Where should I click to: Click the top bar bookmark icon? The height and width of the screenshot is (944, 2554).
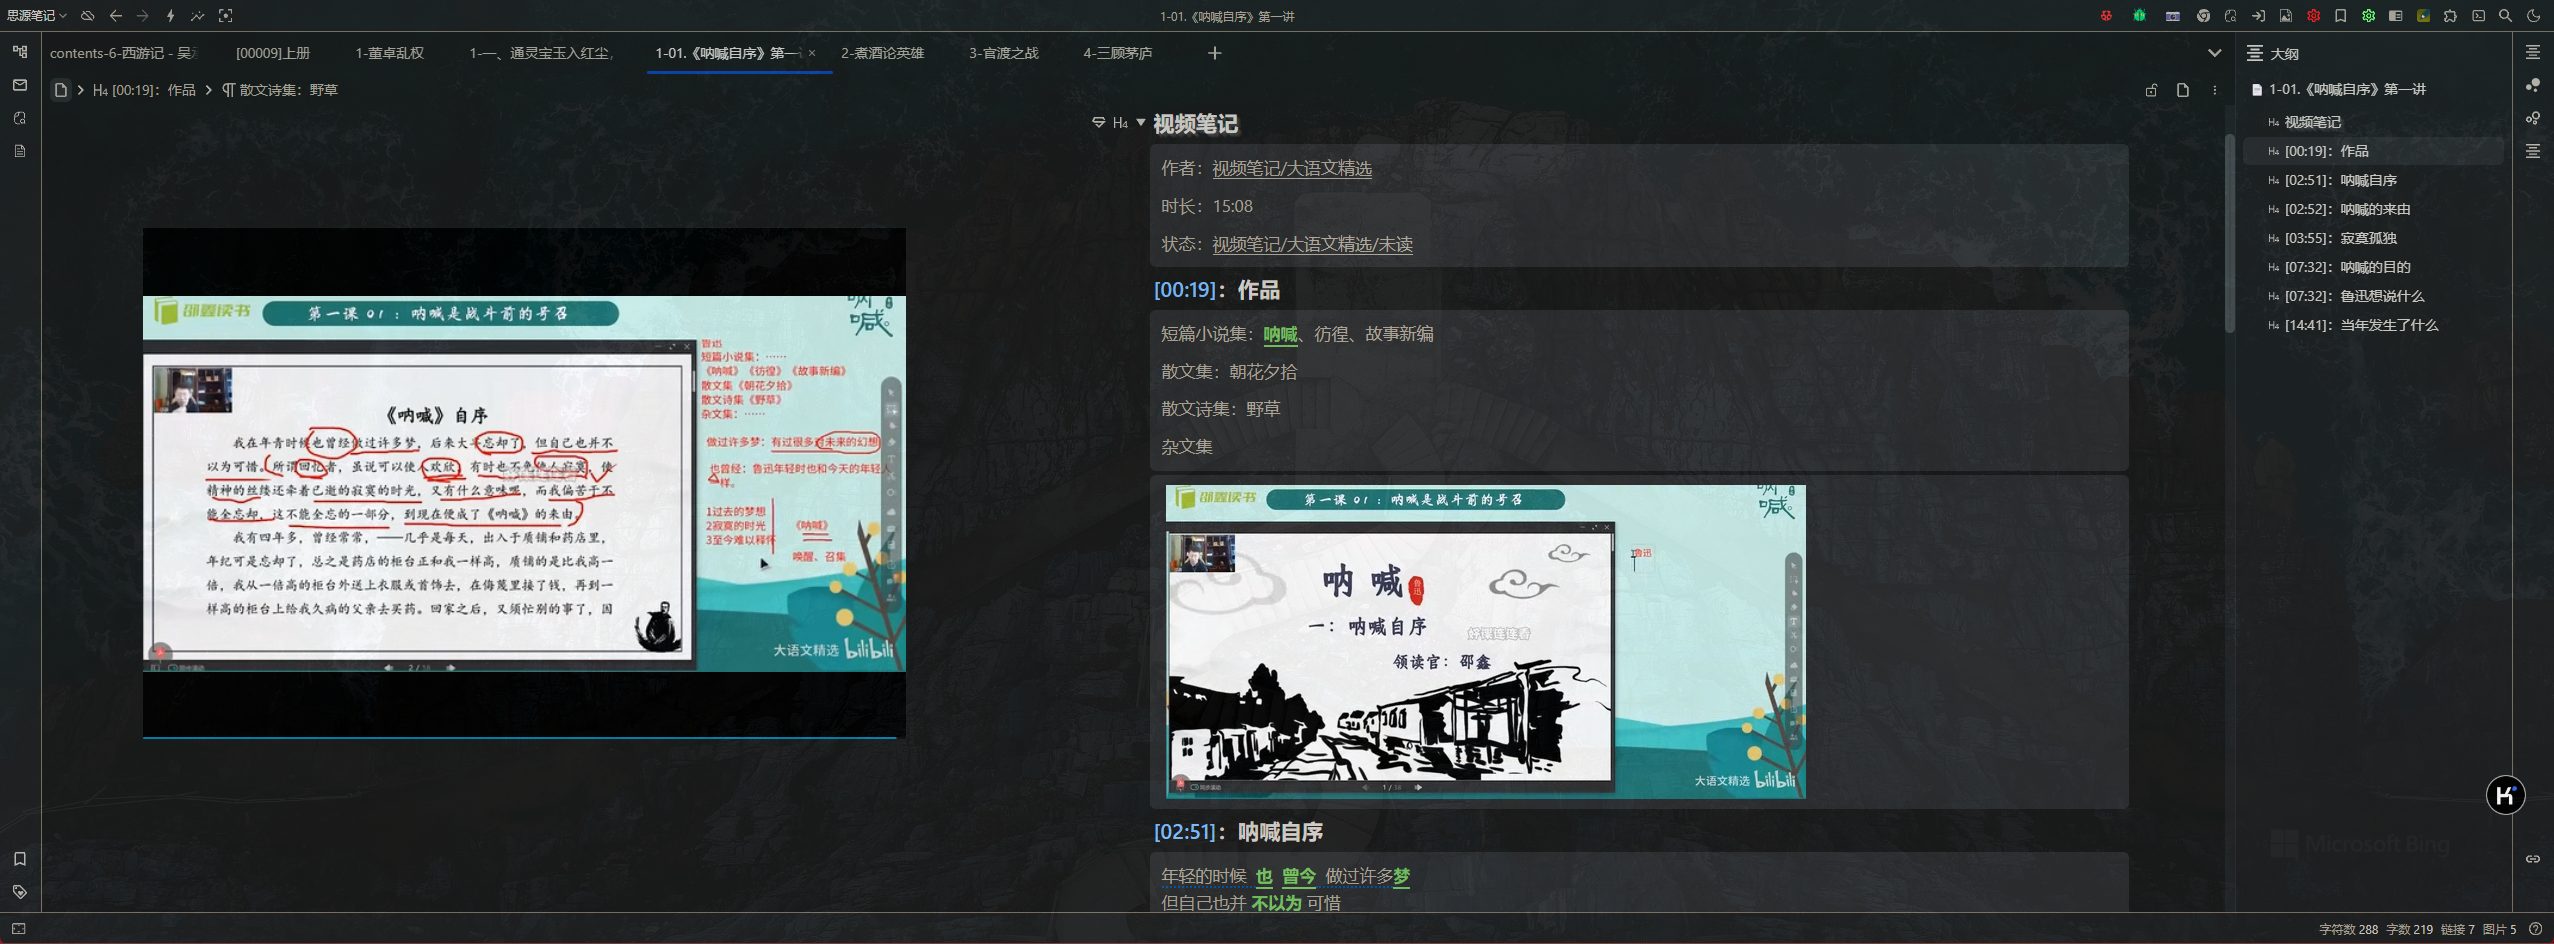tap(2341, 16)
